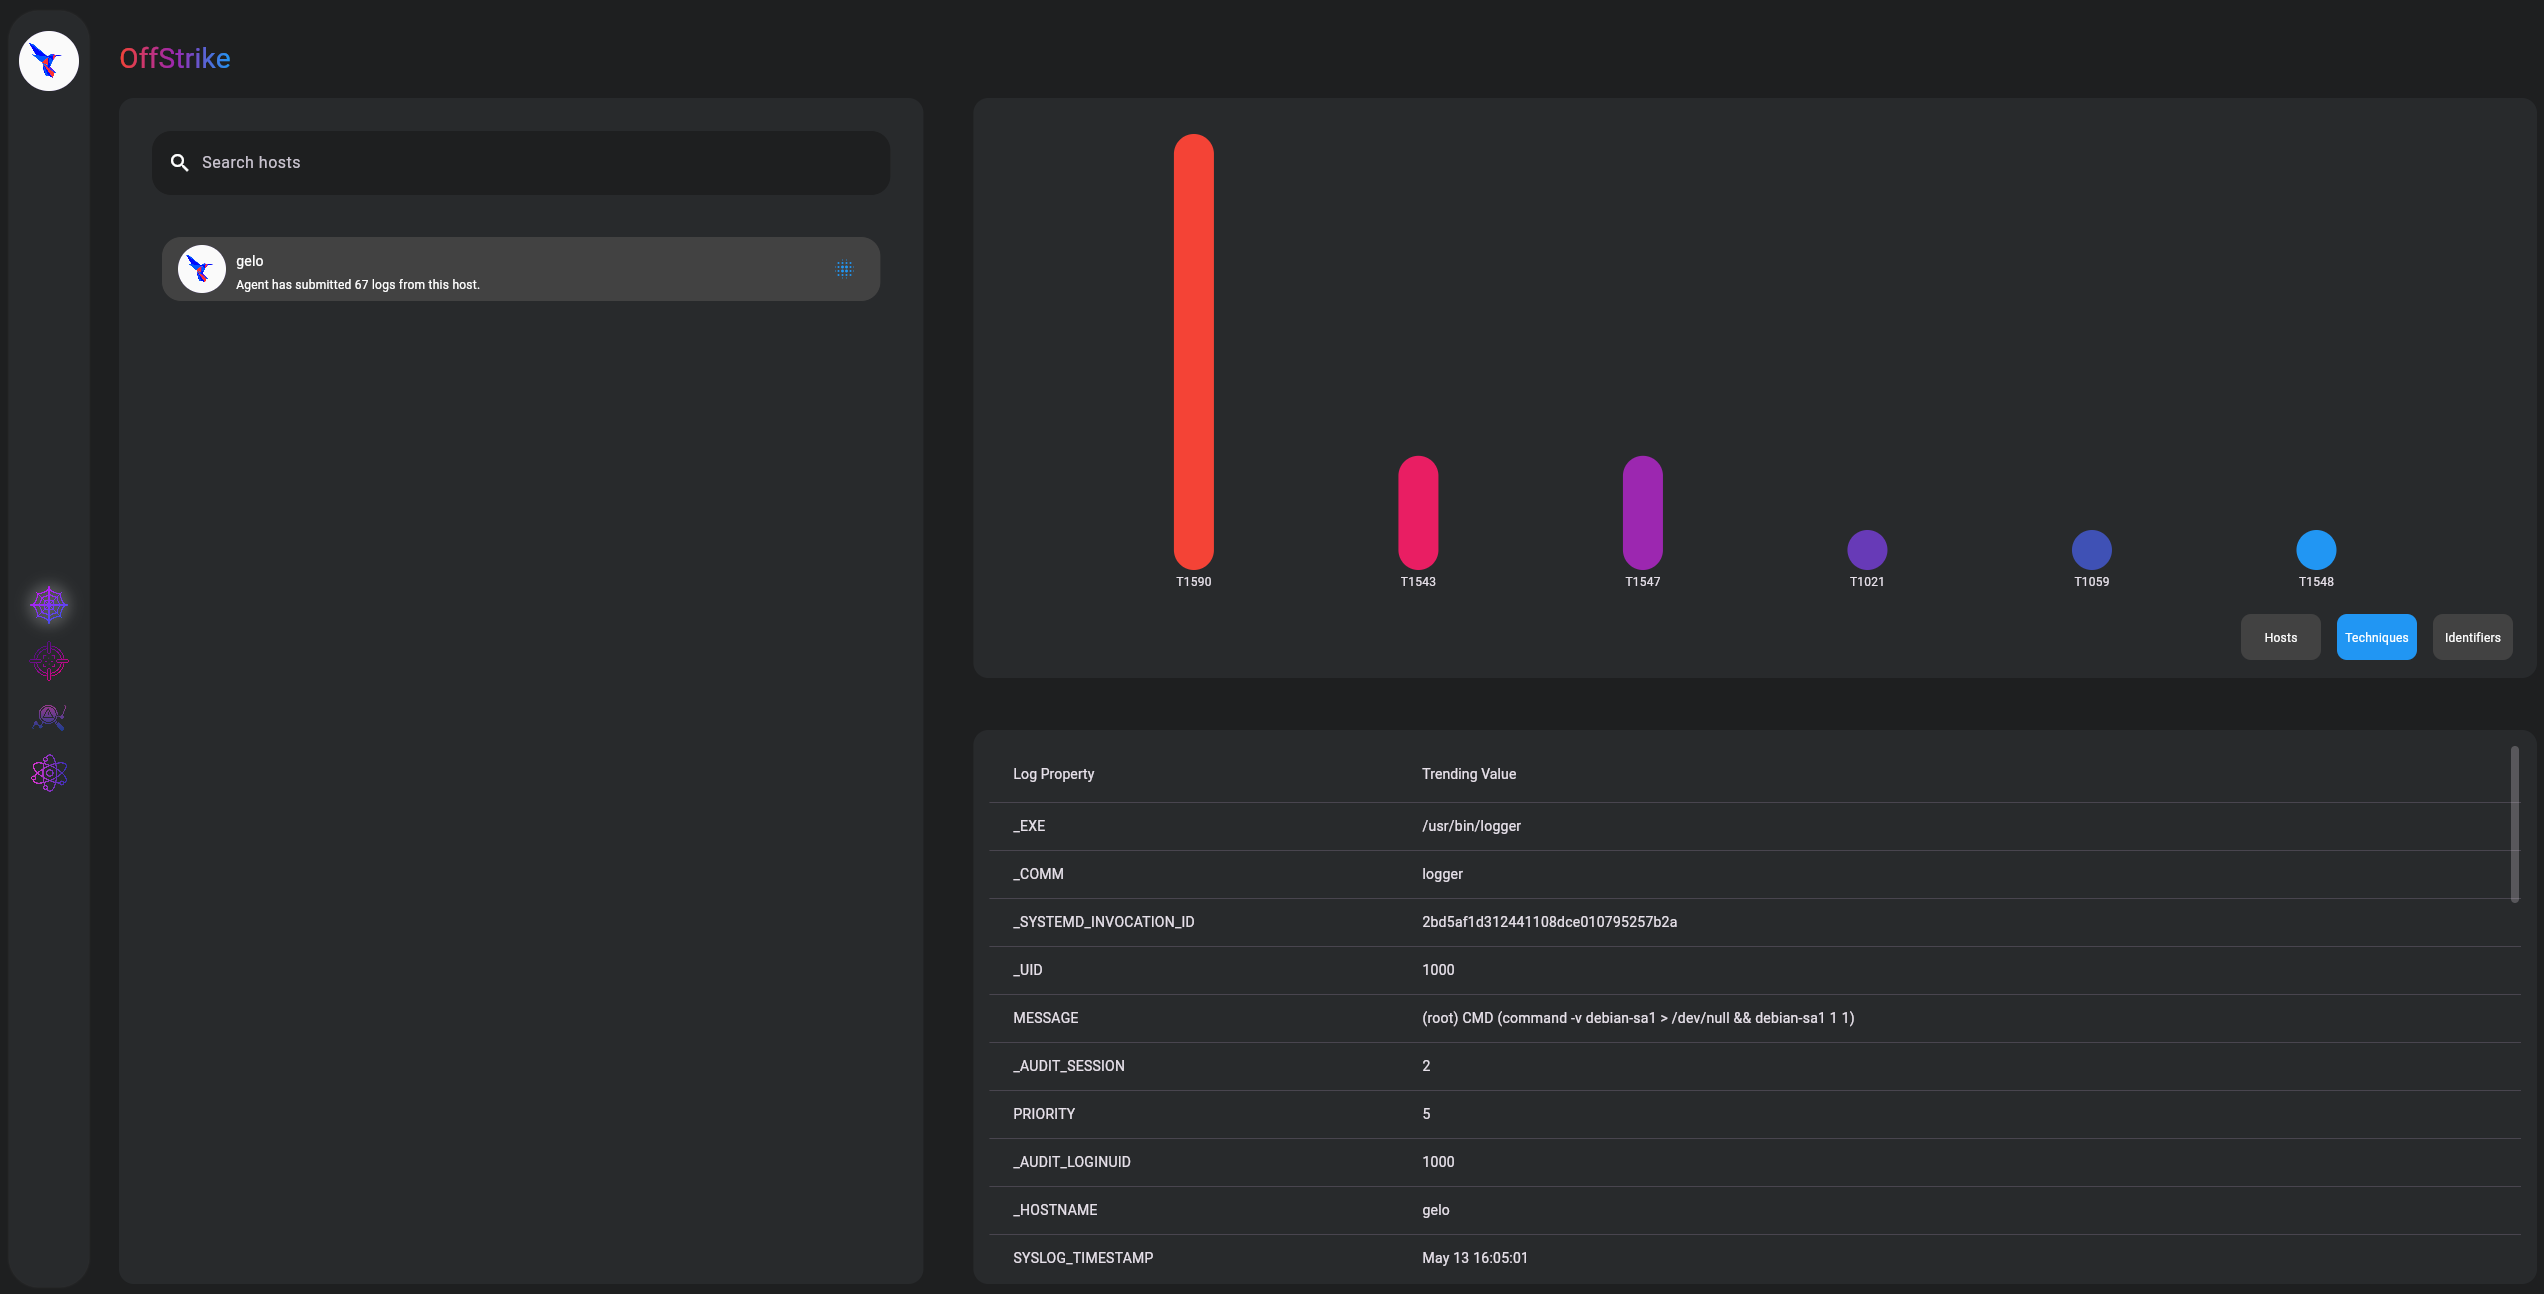
Task: Click the _SYSTEMD_INVOCATION_ID hash value
Action: pos(1549,922)
